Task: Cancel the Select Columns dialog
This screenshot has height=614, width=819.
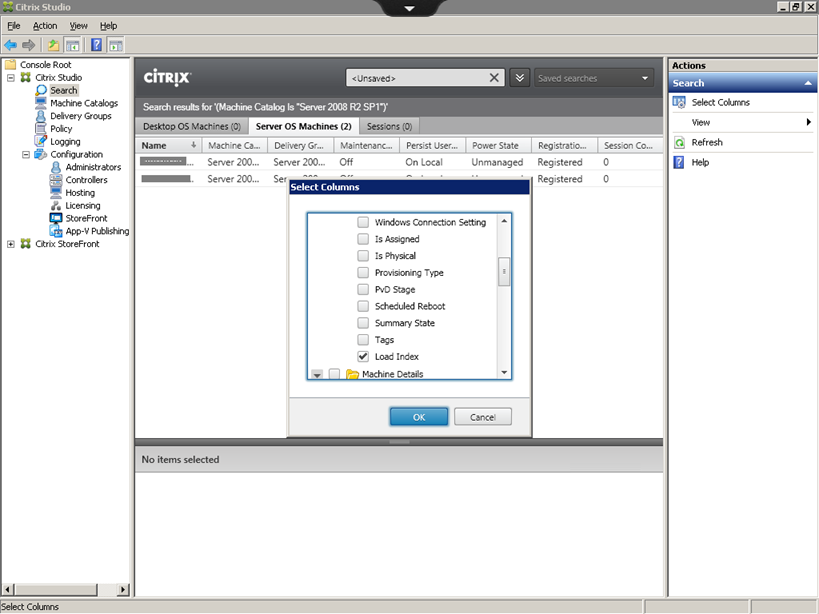Action: 483,417
